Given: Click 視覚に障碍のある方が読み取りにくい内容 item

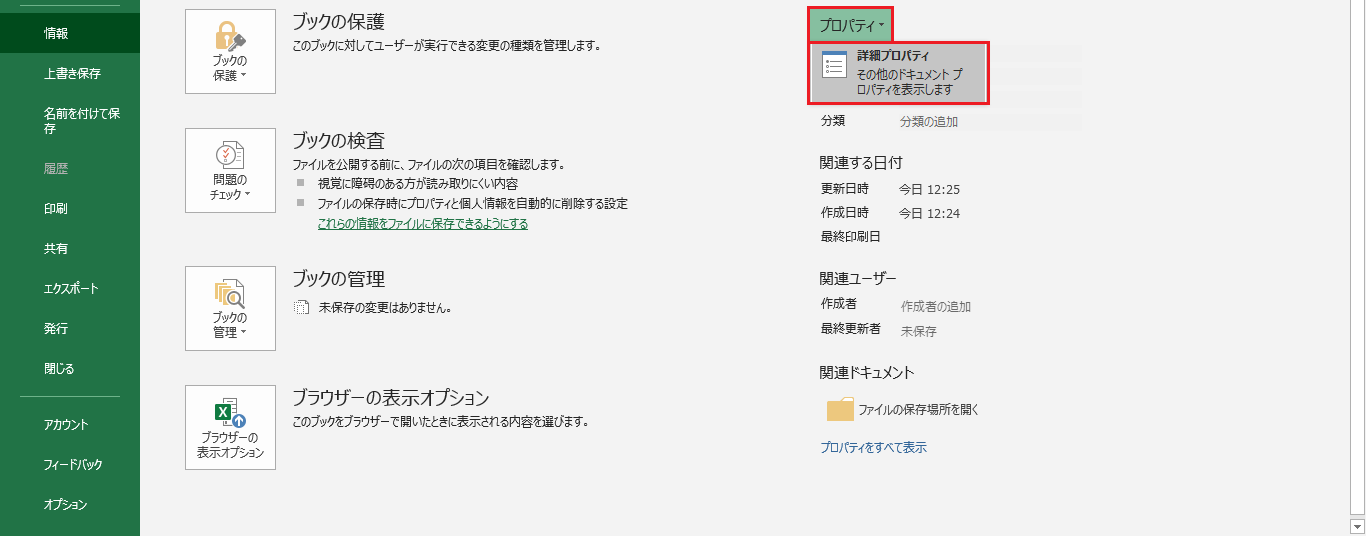Looking at the screenshot, I should pyautogui.click(x=418, y=184).
